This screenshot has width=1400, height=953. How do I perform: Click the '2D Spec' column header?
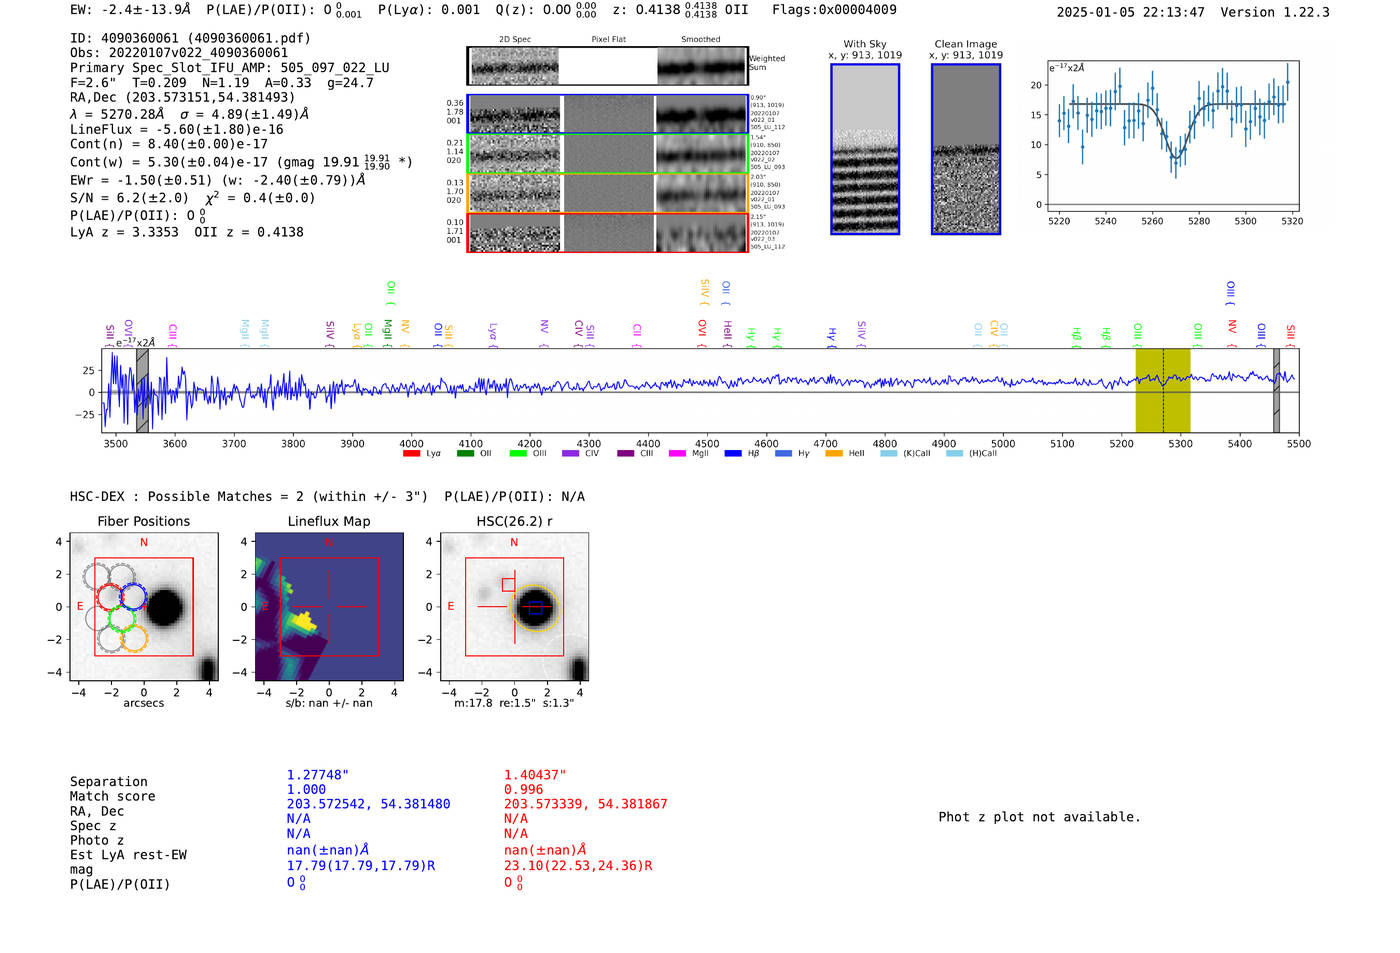click(515, 40)
